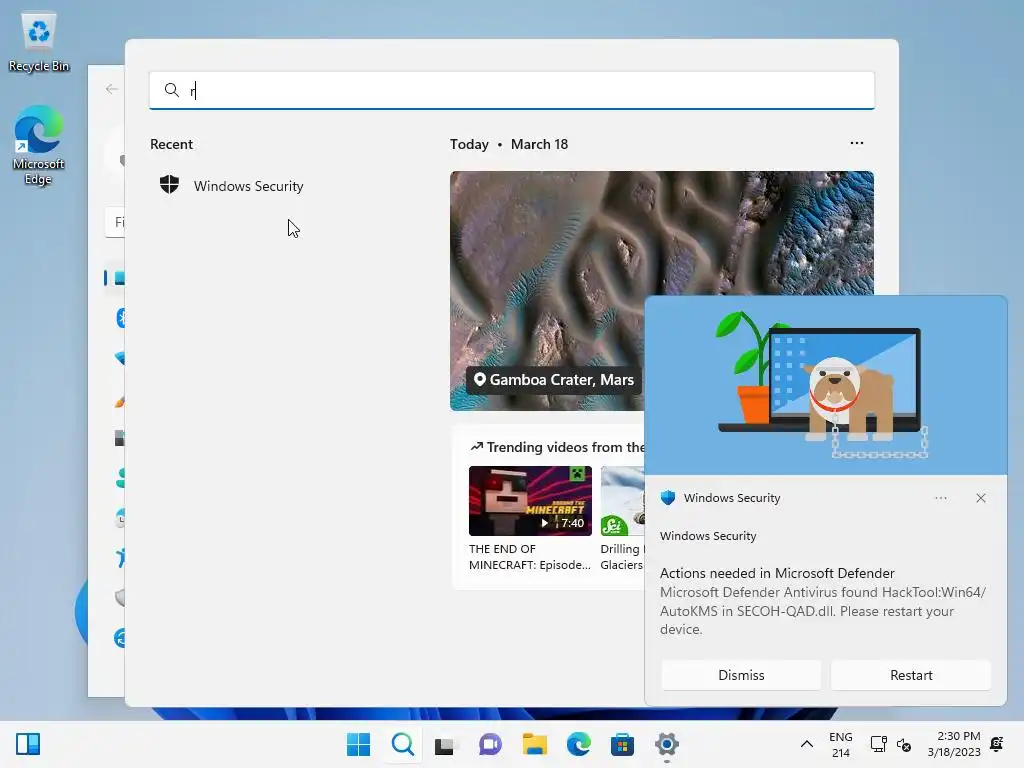Dismiss the Windows Security notification
Viewport: 1024px width, 768px height.
[x=741, y=675]
